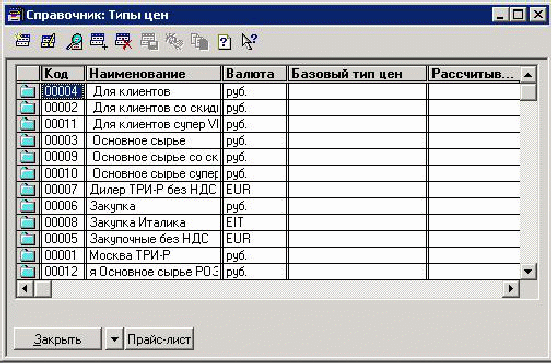Click the help question-mark page icon
The height and width of the screenshot is (364, 552).
click(x=224, y=42)
